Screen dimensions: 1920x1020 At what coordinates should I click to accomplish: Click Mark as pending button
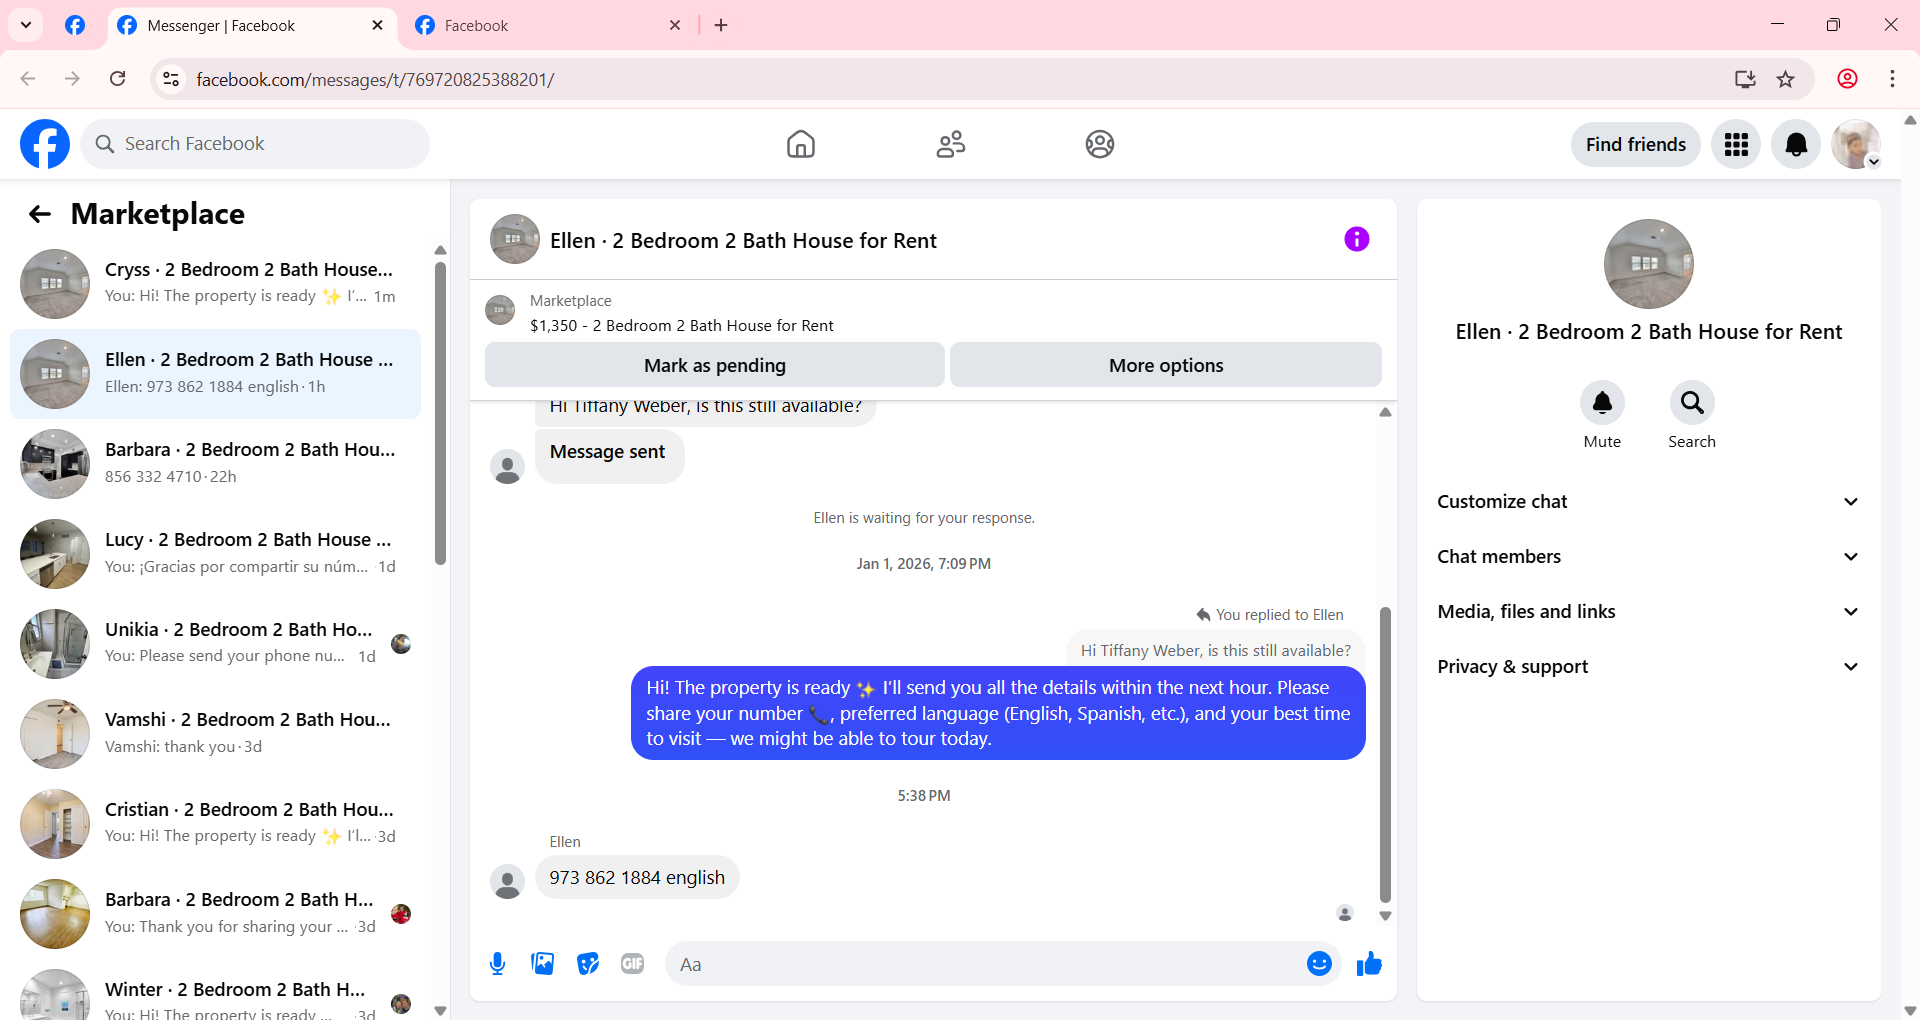(x=715, y=365)
